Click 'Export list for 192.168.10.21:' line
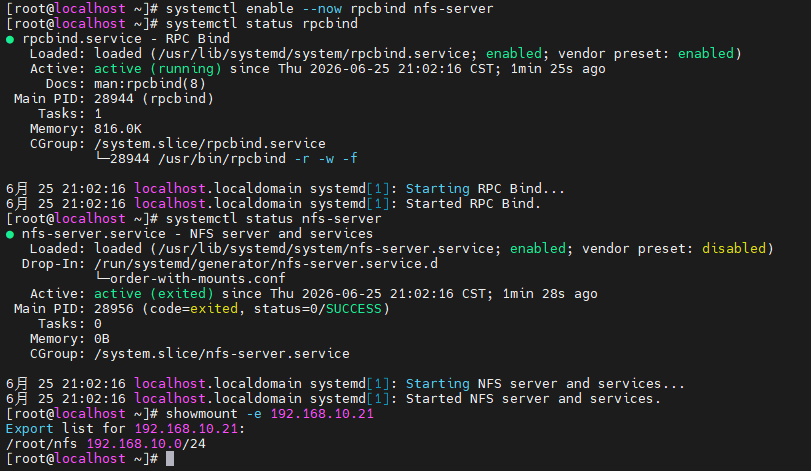 tap(126, 429)
